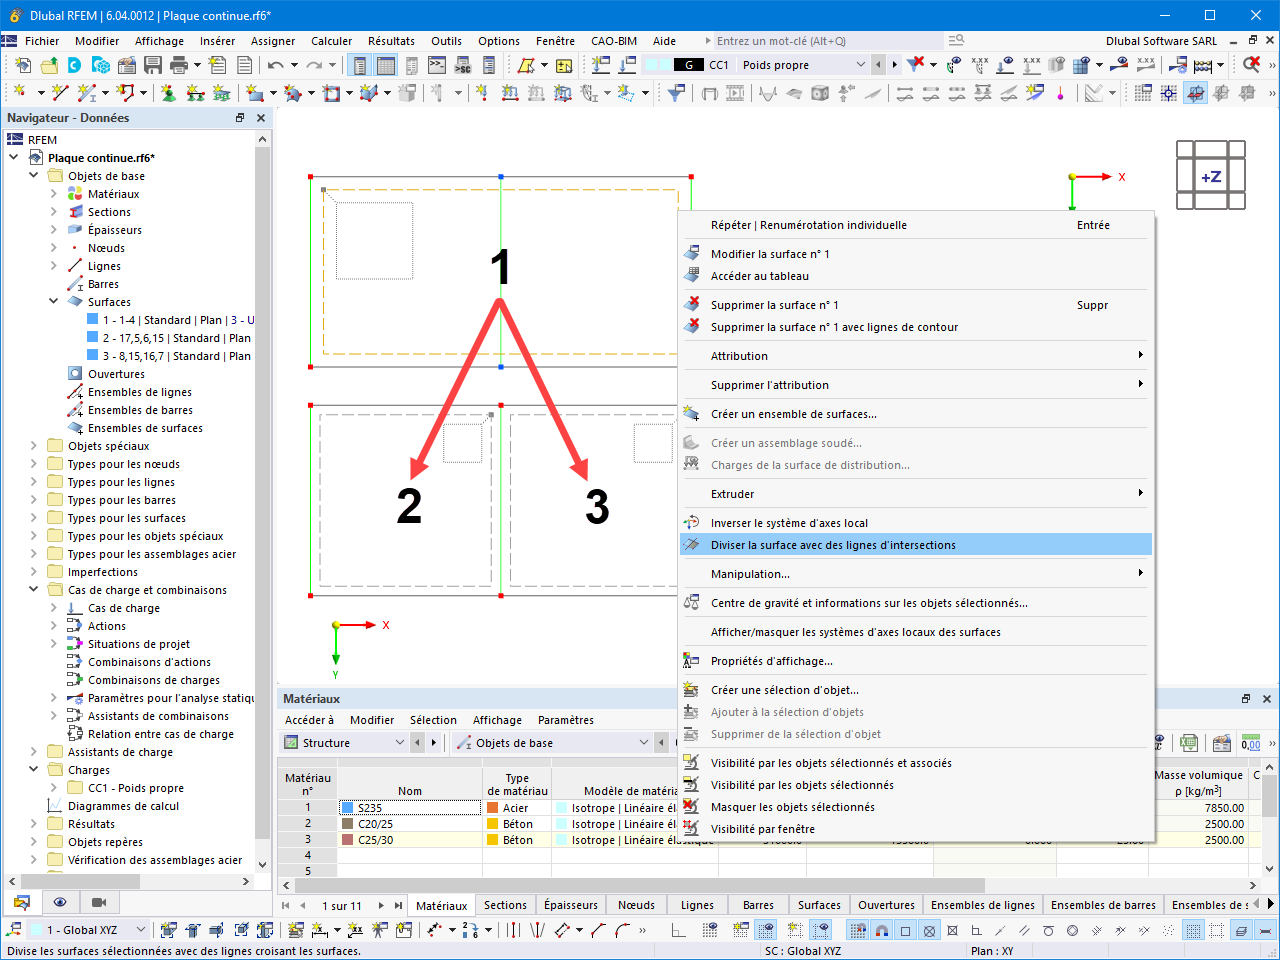Create a new model with toolbar icon

pos(23,65)
